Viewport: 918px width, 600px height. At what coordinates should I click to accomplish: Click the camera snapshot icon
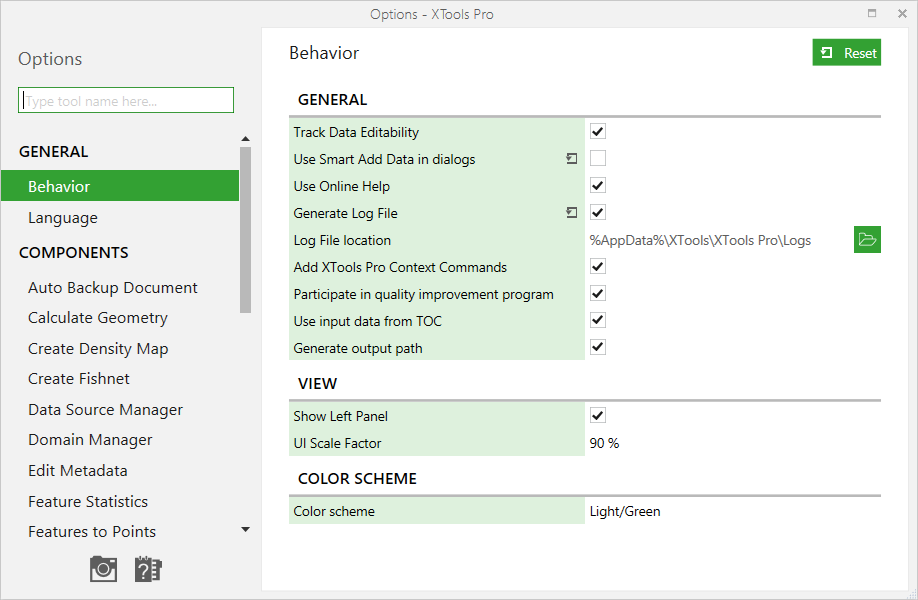(x=103, y=569)
